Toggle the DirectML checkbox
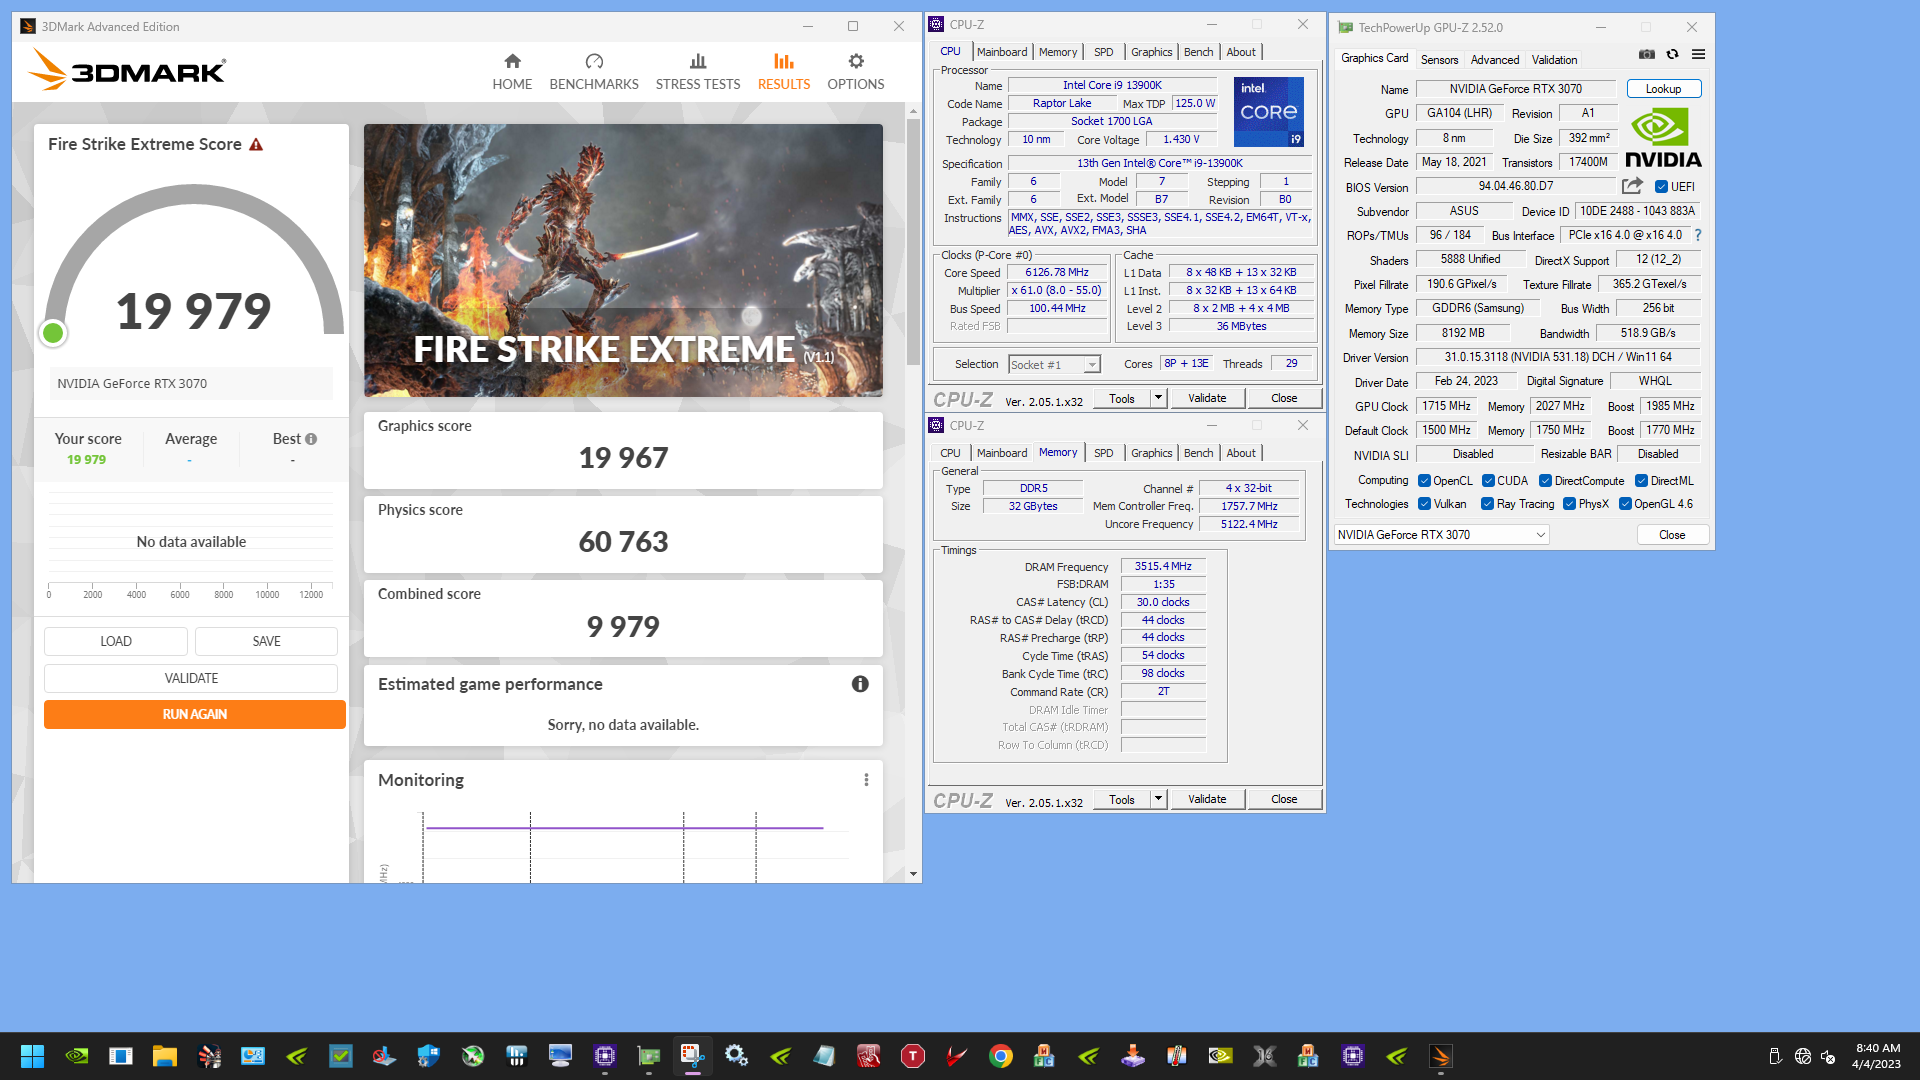Screen dimensions: 1920x1080 pos(1641,481)
